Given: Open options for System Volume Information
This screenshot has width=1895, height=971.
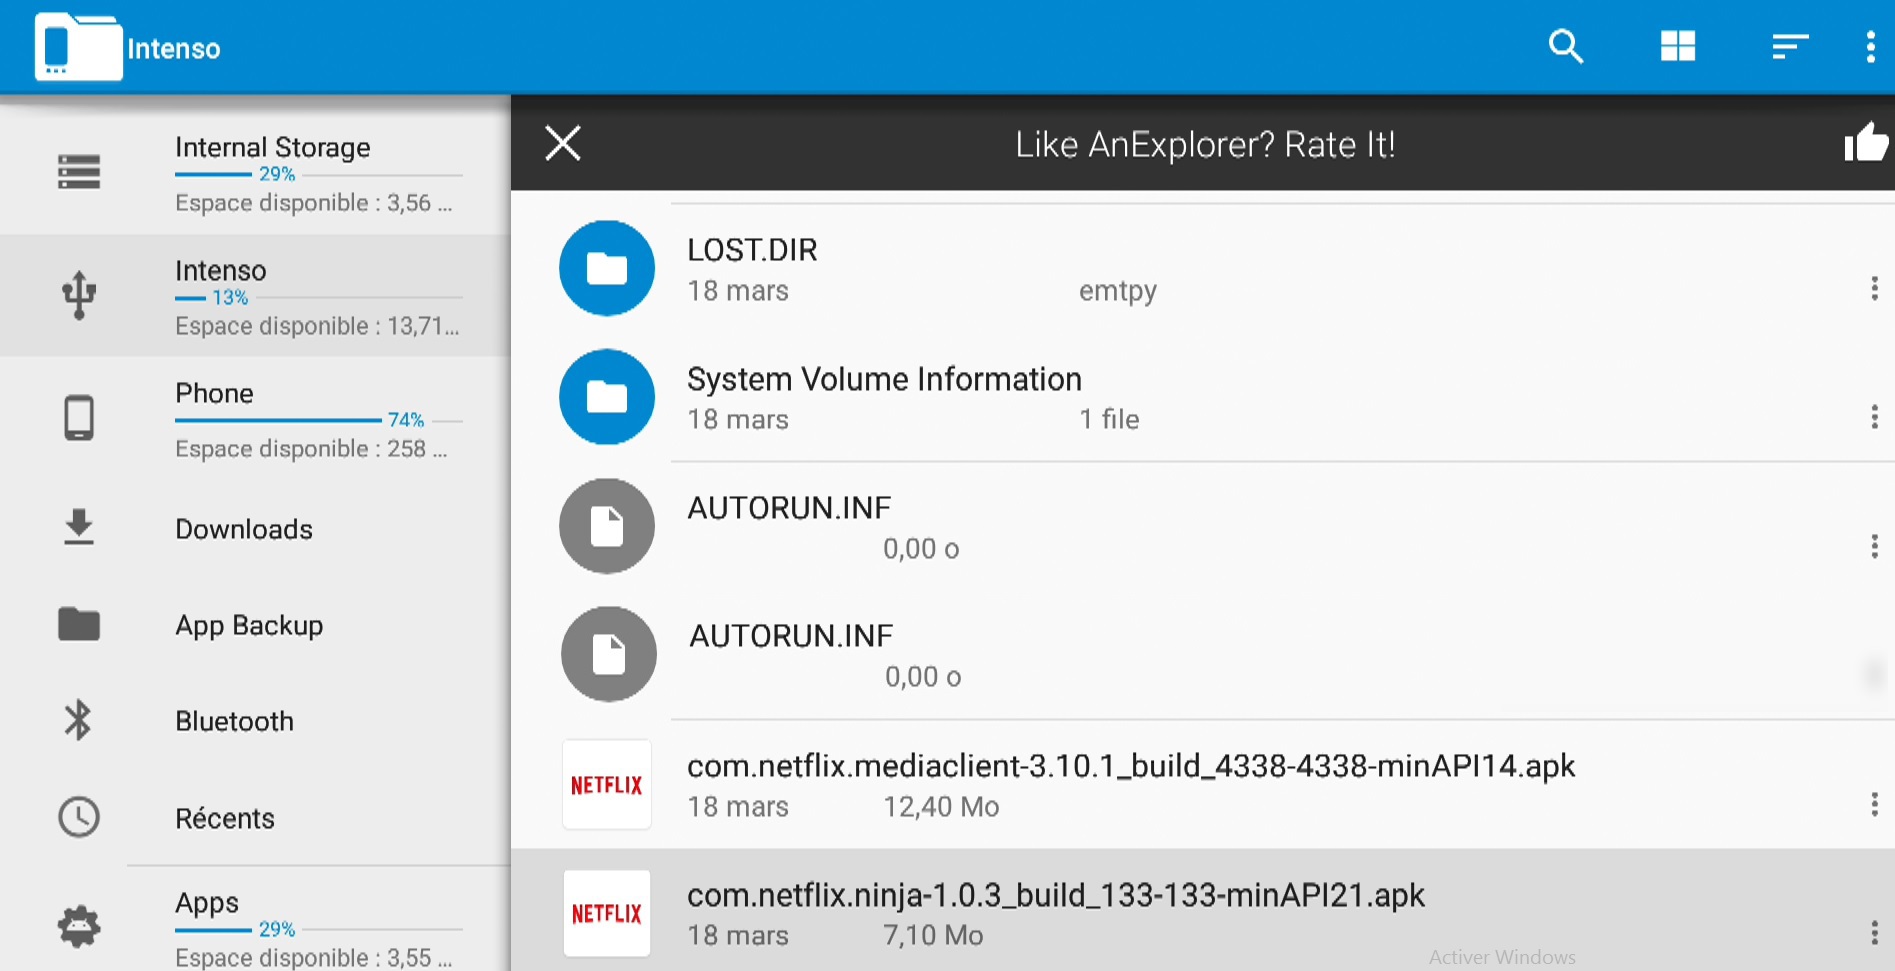Looking at the screenshot, I should (1873, 417).
